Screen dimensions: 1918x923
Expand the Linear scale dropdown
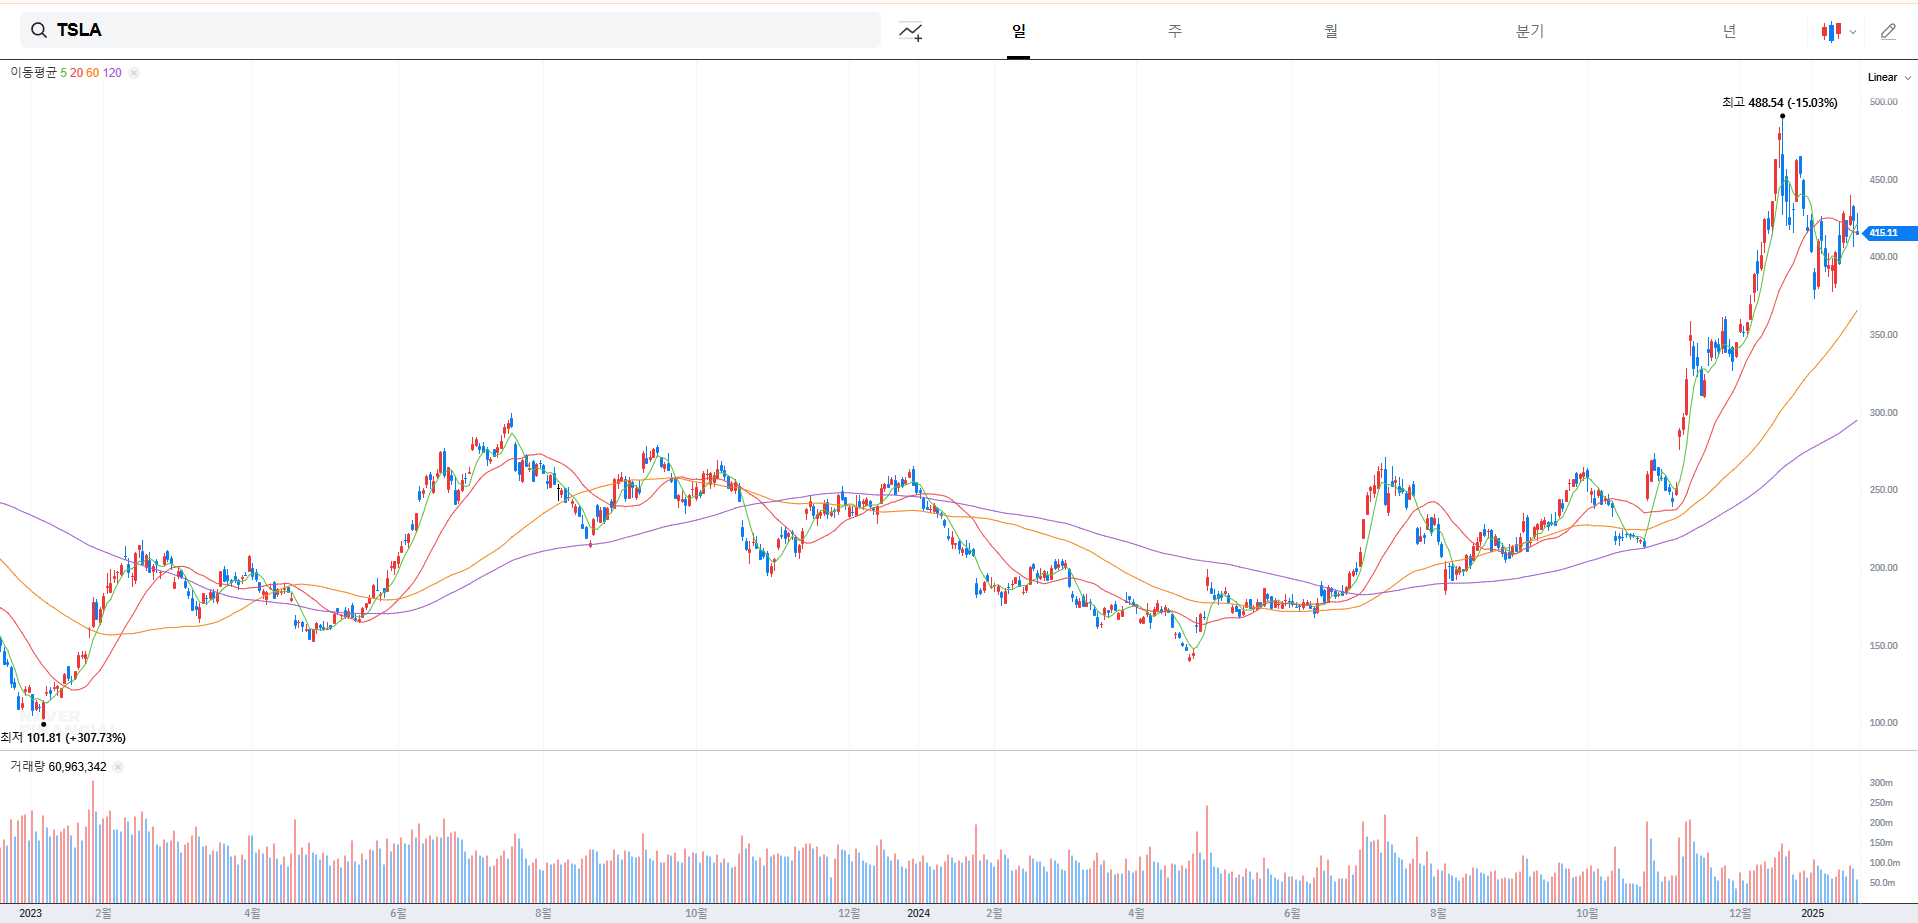[1889, 77]
